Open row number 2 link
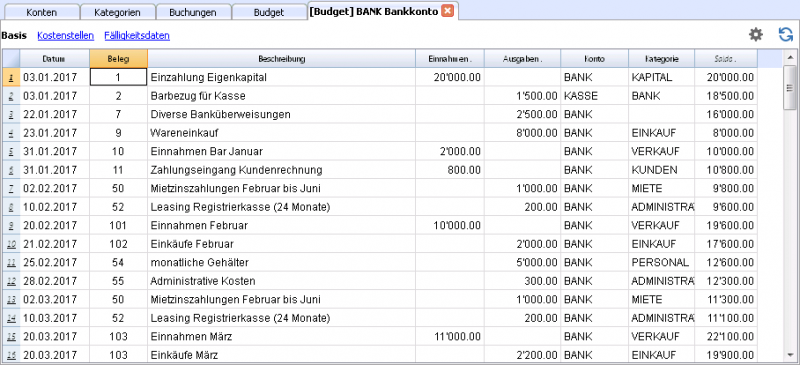 click(11, 96)
